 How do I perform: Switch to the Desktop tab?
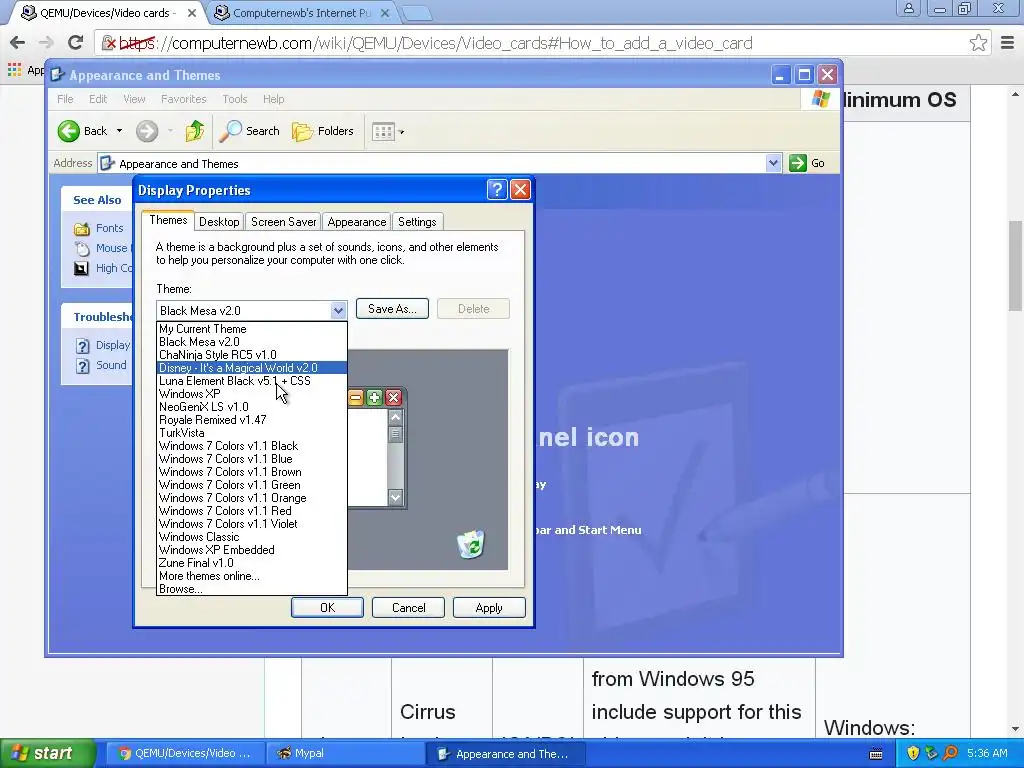(219, 222)
